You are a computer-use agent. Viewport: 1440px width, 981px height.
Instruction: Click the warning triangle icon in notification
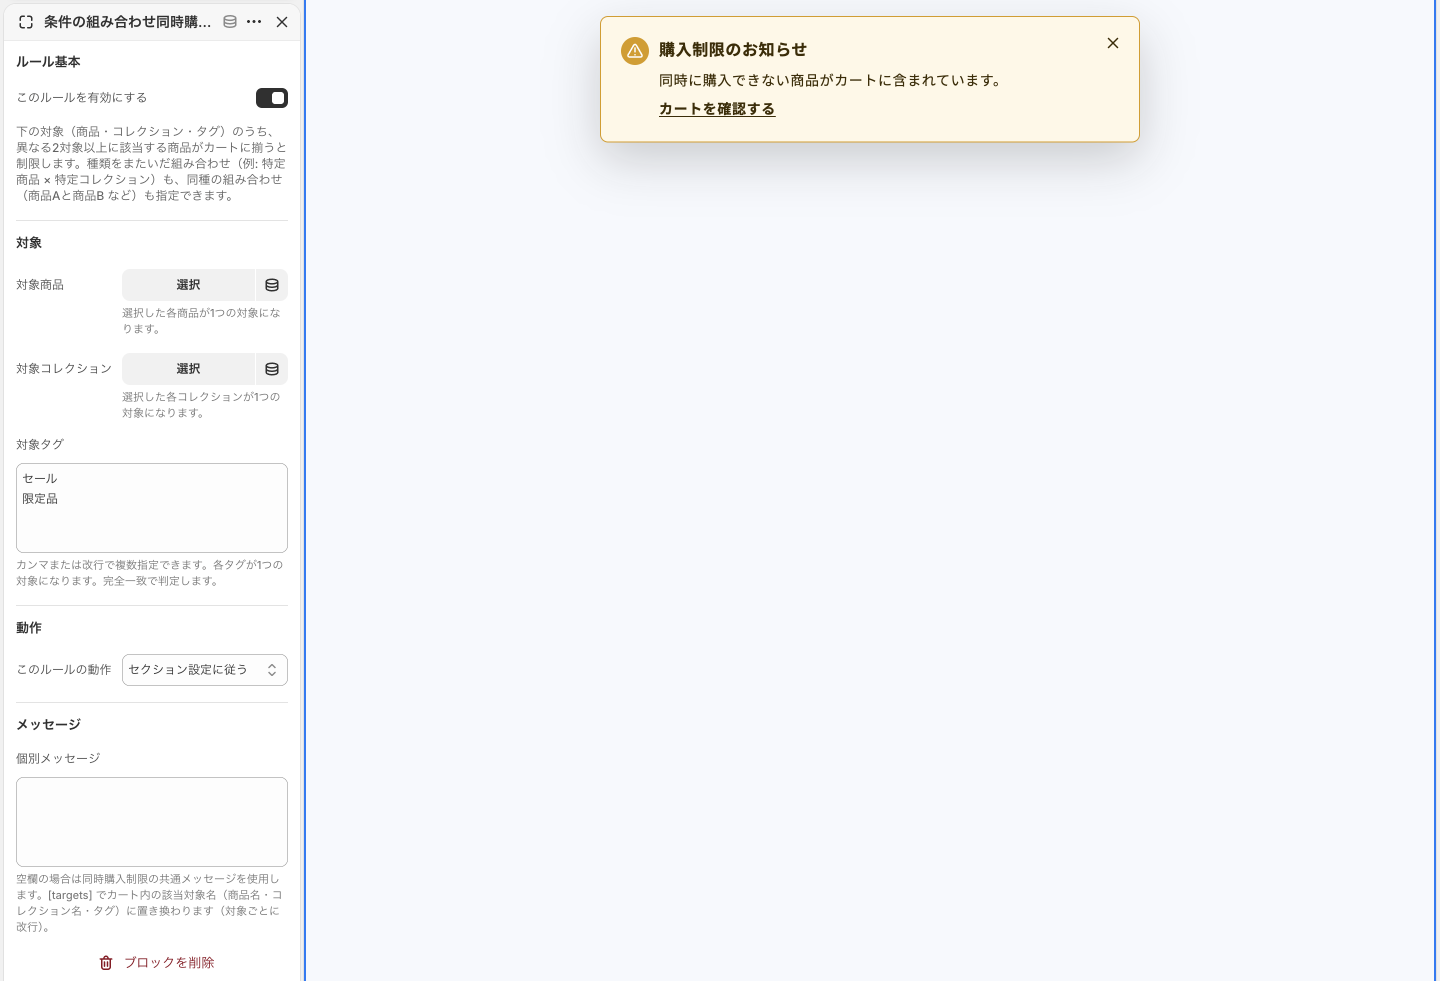point(635,51)
